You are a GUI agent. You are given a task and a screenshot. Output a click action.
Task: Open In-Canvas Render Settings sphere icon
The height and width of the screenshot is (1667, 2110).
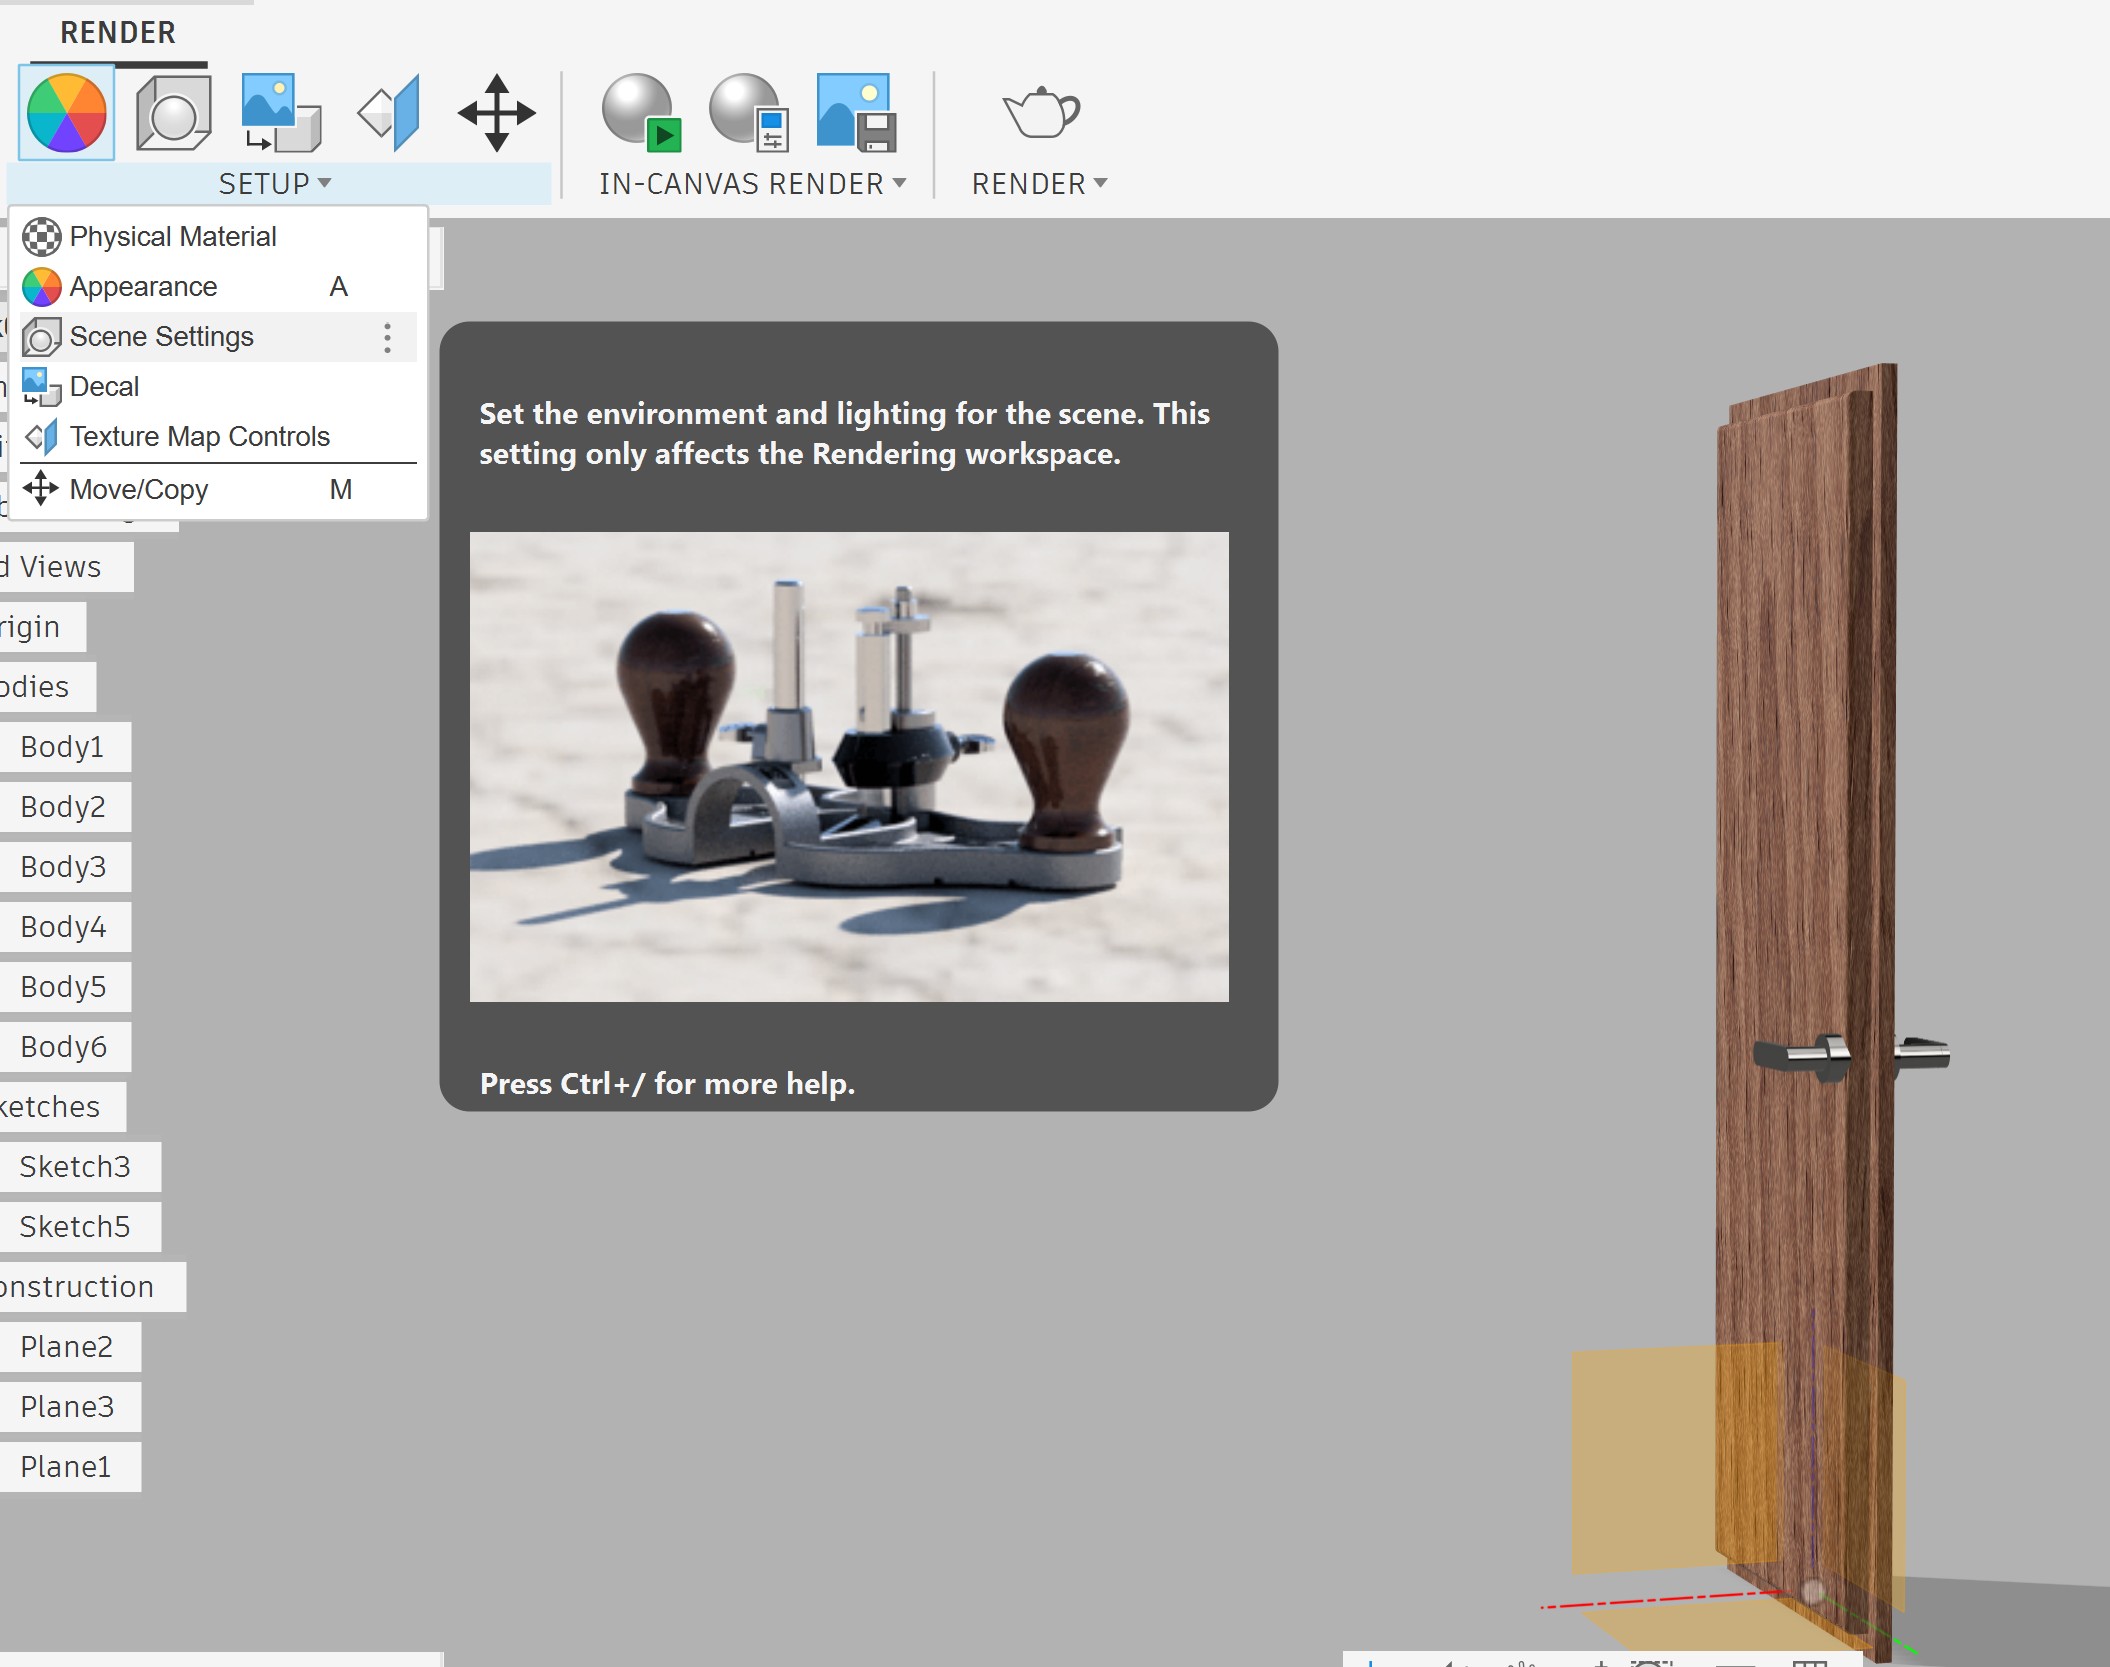[750, 113]
